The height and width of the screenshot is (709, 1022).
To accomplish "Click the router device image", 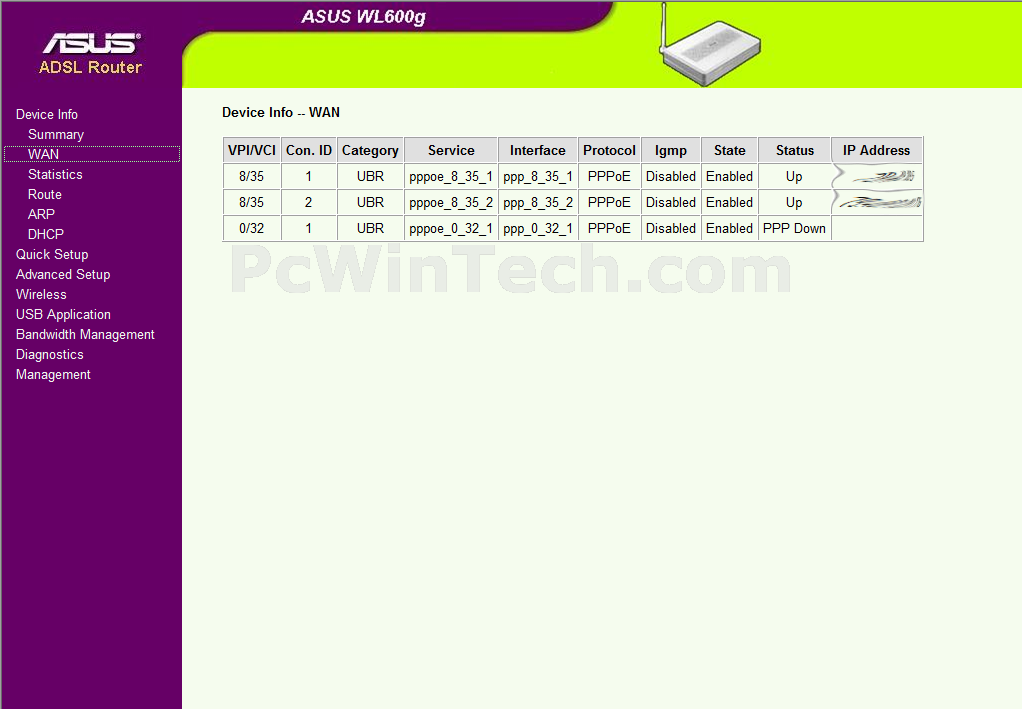I will pyautogui.click(x=710, y=47).
